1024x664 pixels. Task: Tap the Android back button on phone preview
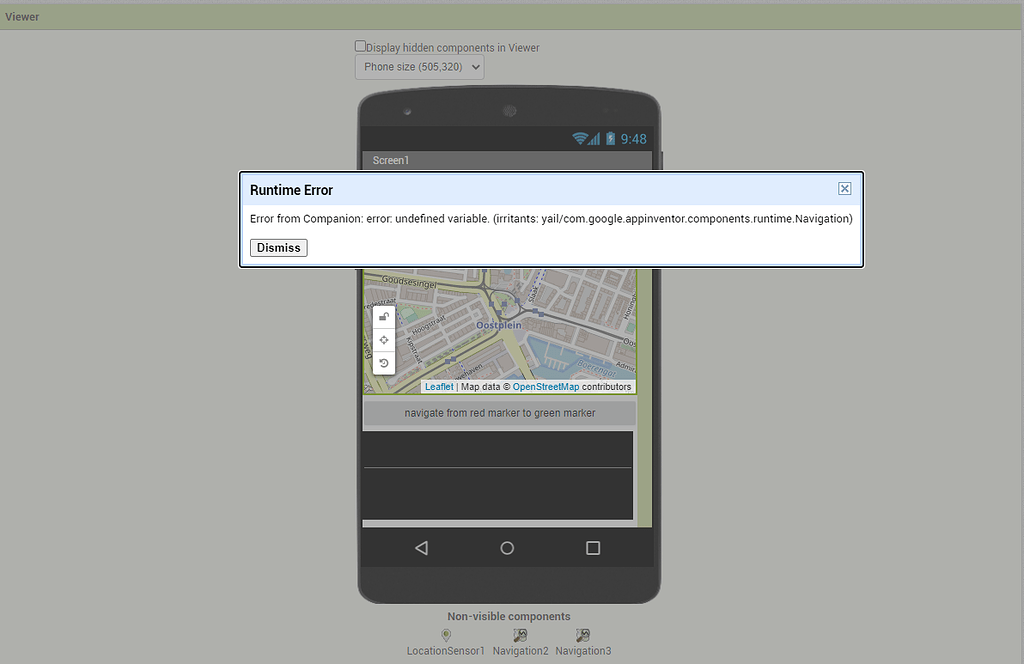[421, 547]
